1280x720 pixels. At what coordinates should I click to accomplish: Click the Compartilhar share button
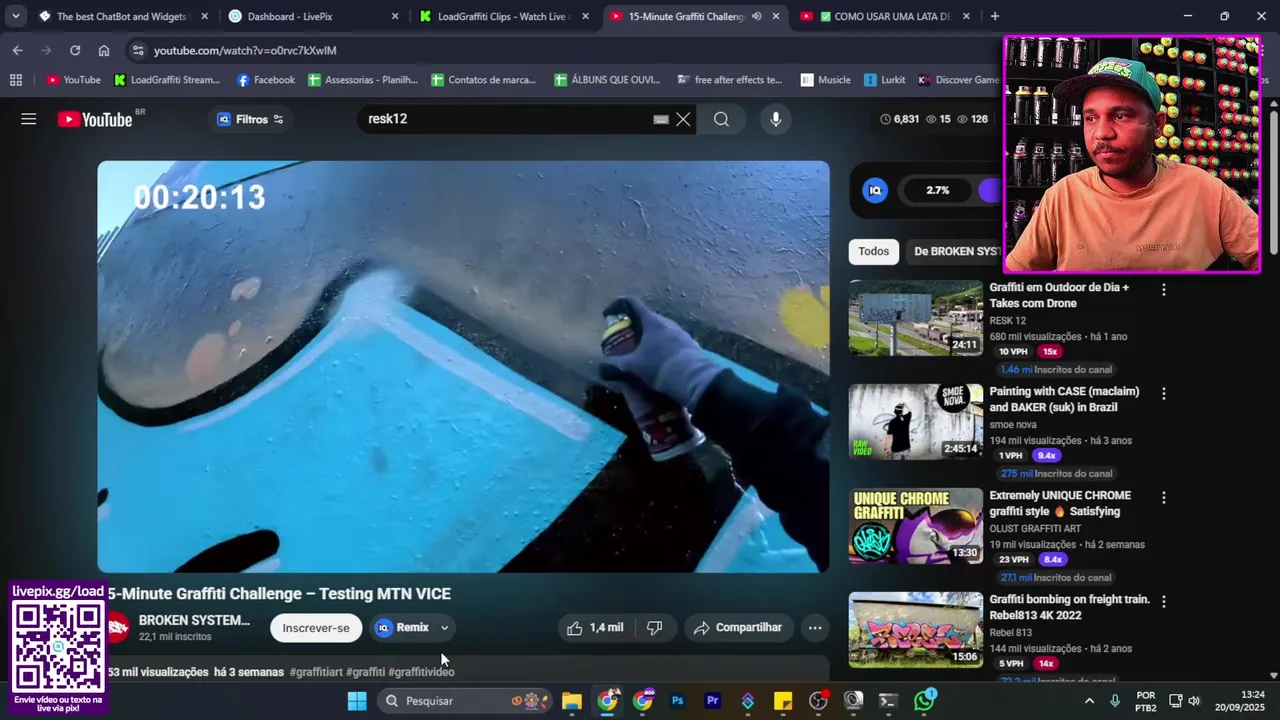tap(737, 628)
